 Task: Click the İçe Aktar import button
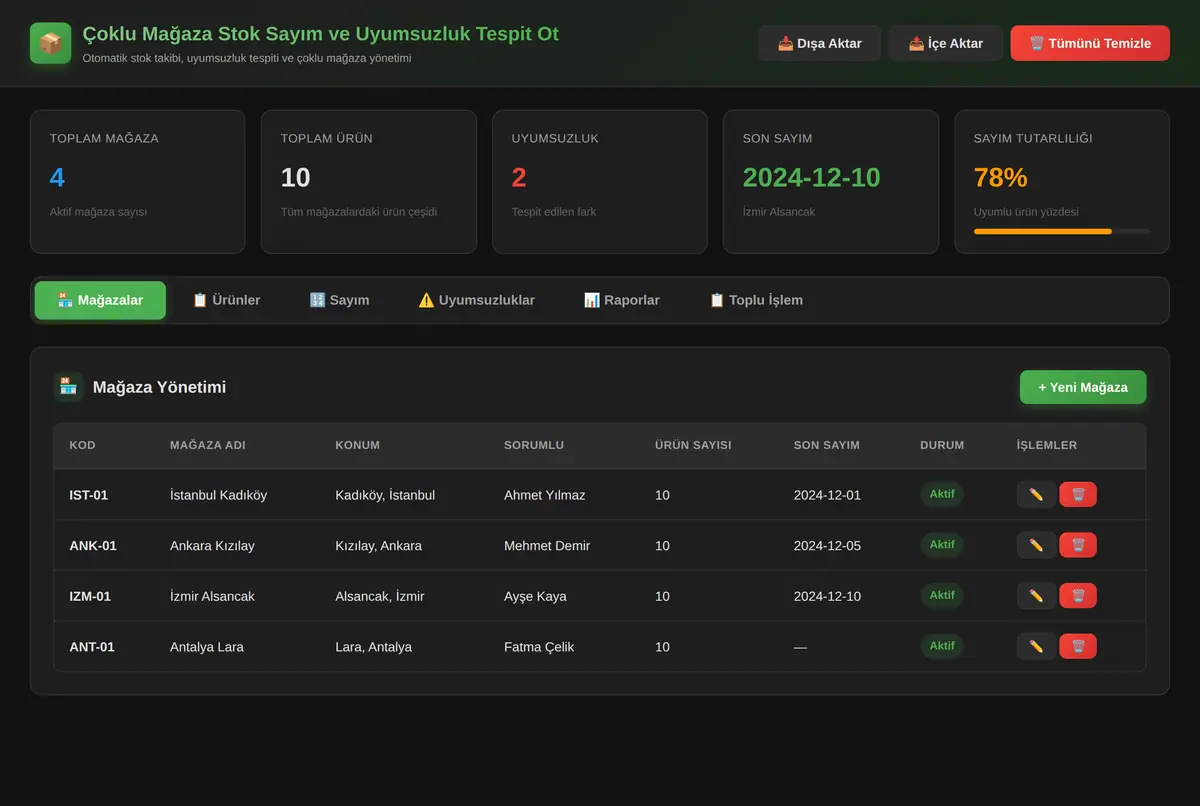tap(945, 43)
